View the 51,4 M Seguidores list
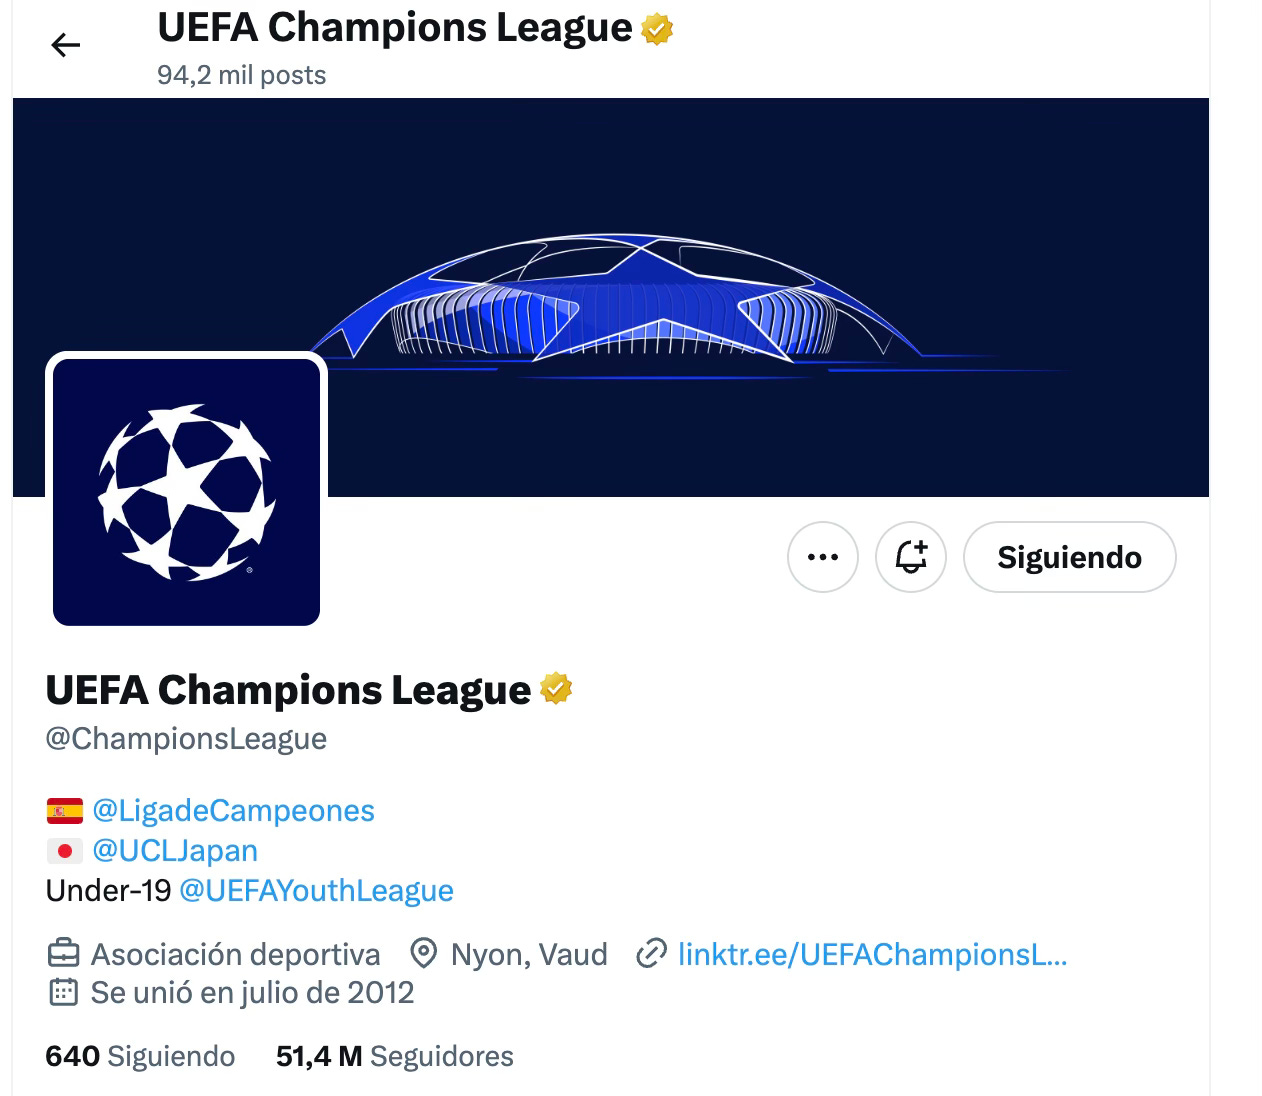Image resolution: width=1262 pixels, height=1096 pixels. point(395,1056)
